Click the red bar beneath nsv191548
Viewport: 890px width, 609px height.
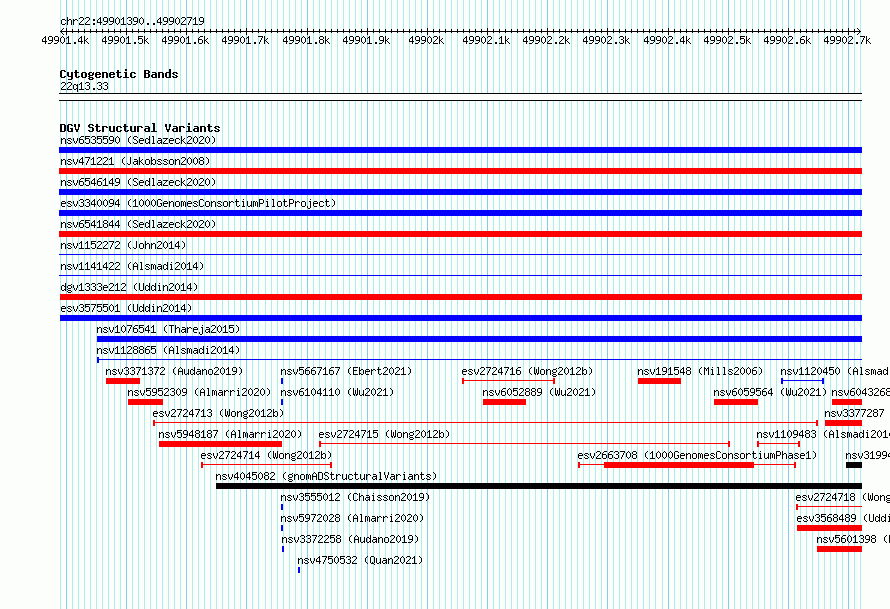659,381
